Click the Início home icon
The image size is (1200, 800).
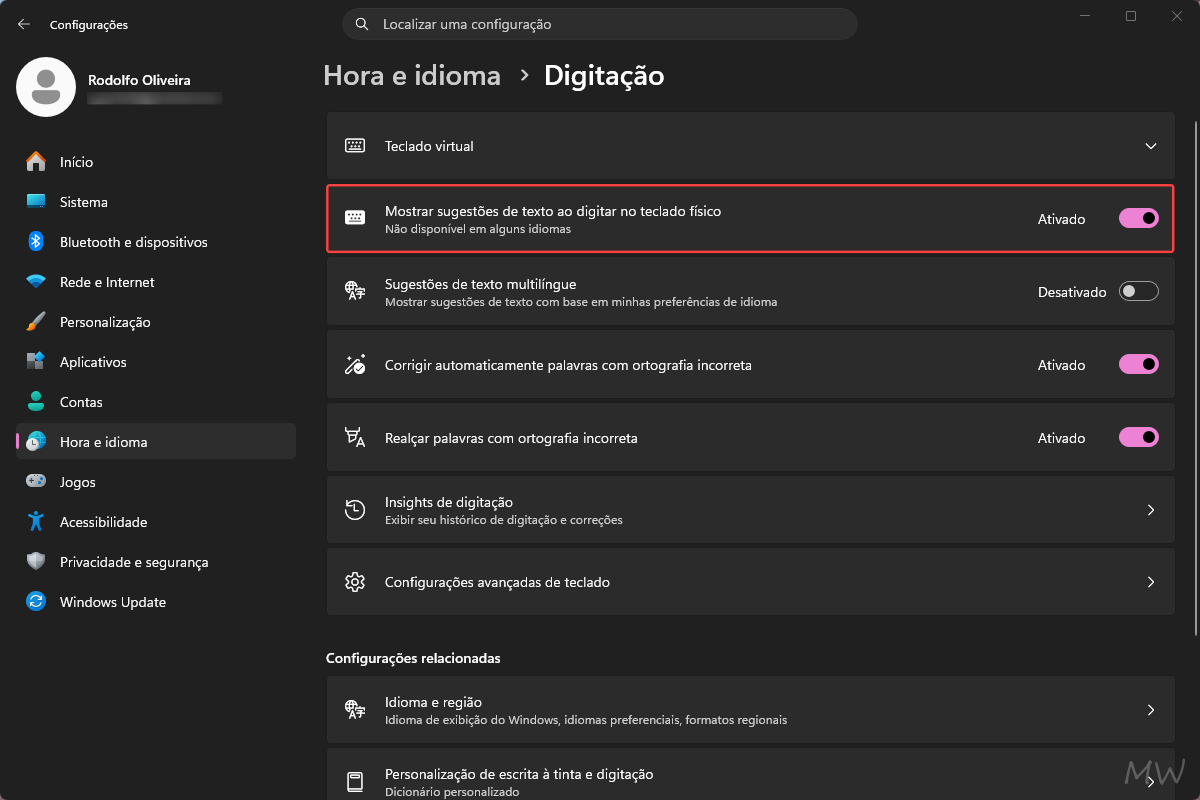pyautogui.click(x=36, y=162)
